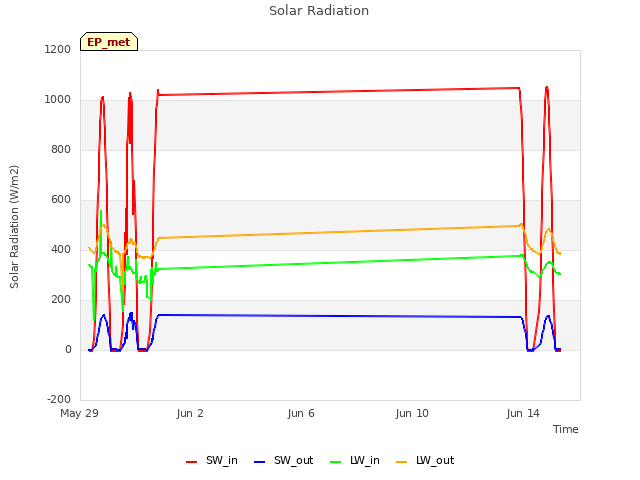Click the 1000 y-axis label
This screenshot has width=640, height=480.
pos(58,100)
